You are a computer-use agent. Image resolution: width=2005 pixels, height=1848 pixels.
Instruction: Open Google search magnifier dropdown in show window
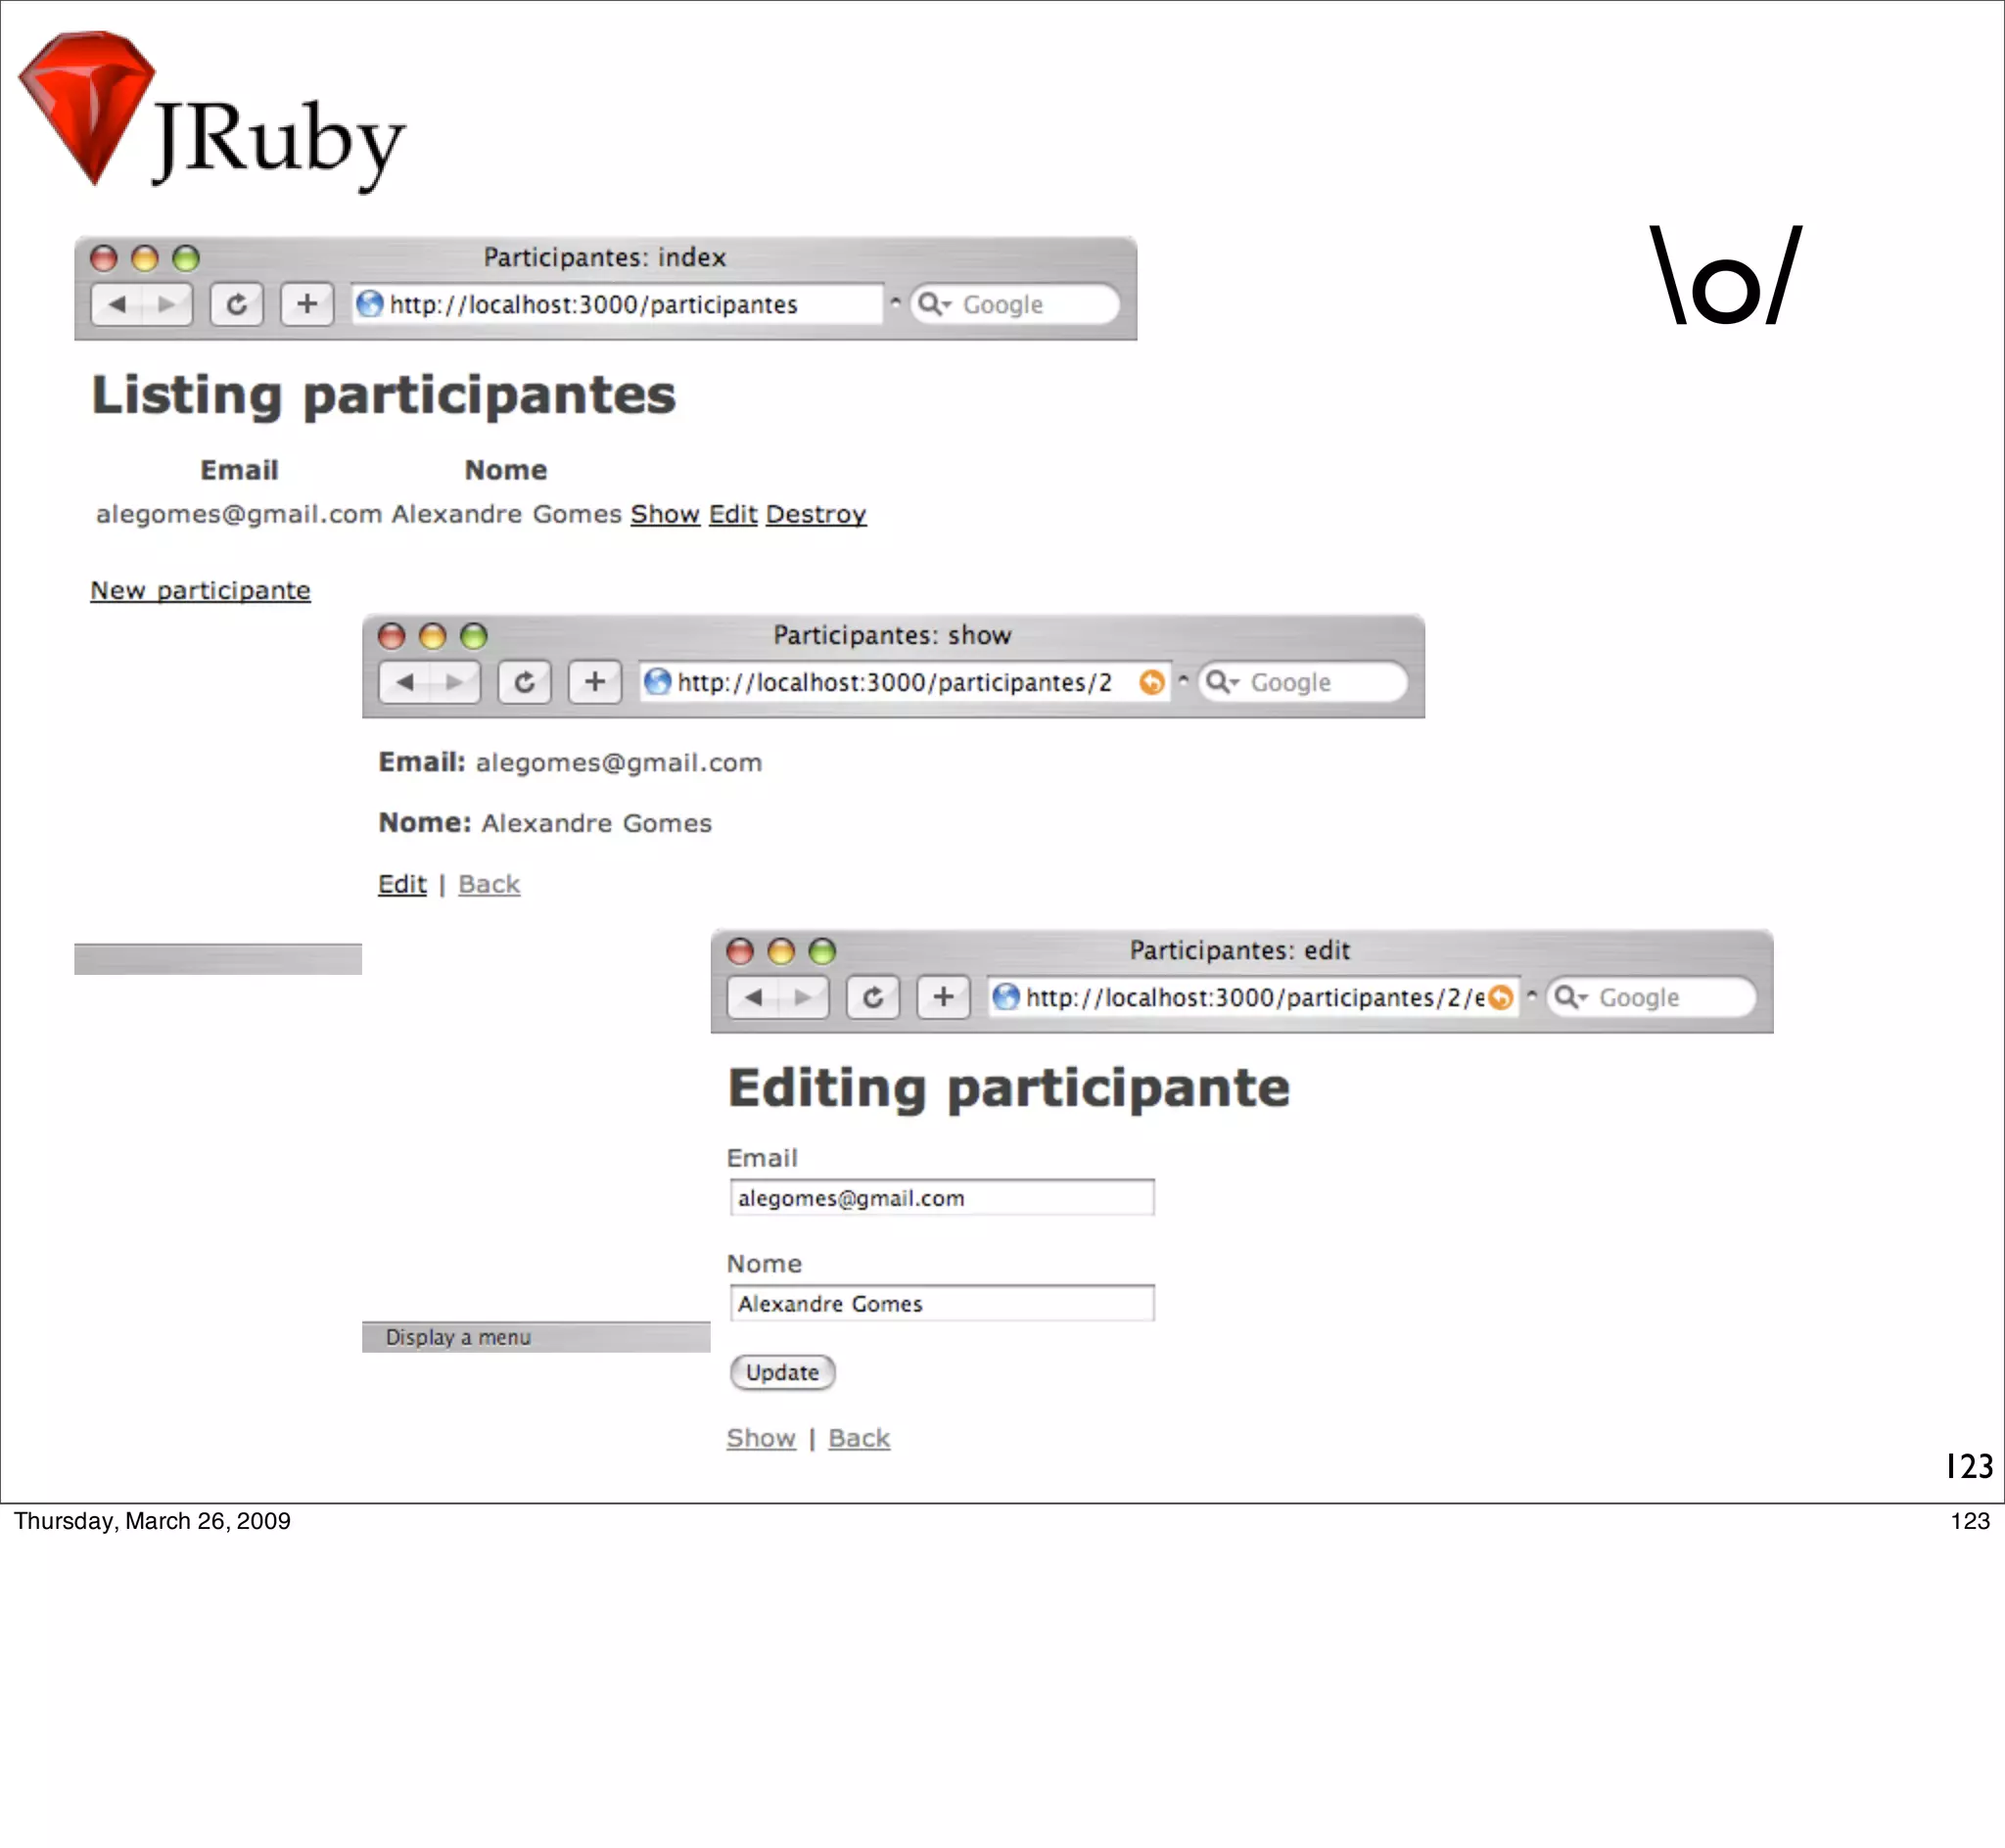(1222, 682)
